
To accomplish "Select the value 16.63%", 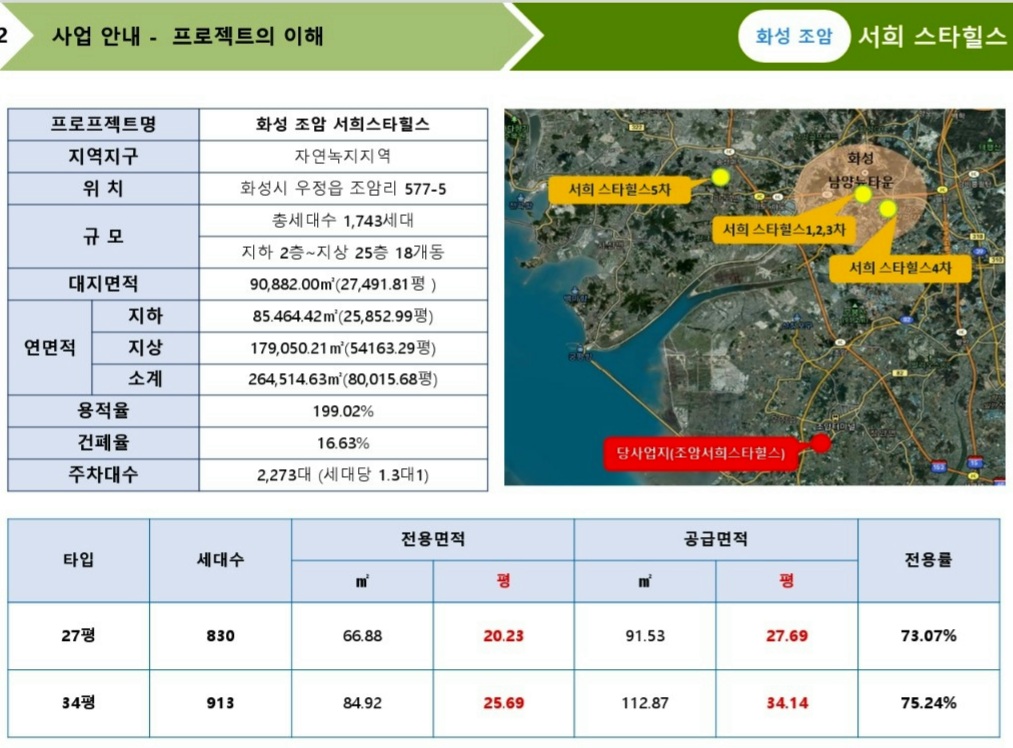I will tap(342, 443).
